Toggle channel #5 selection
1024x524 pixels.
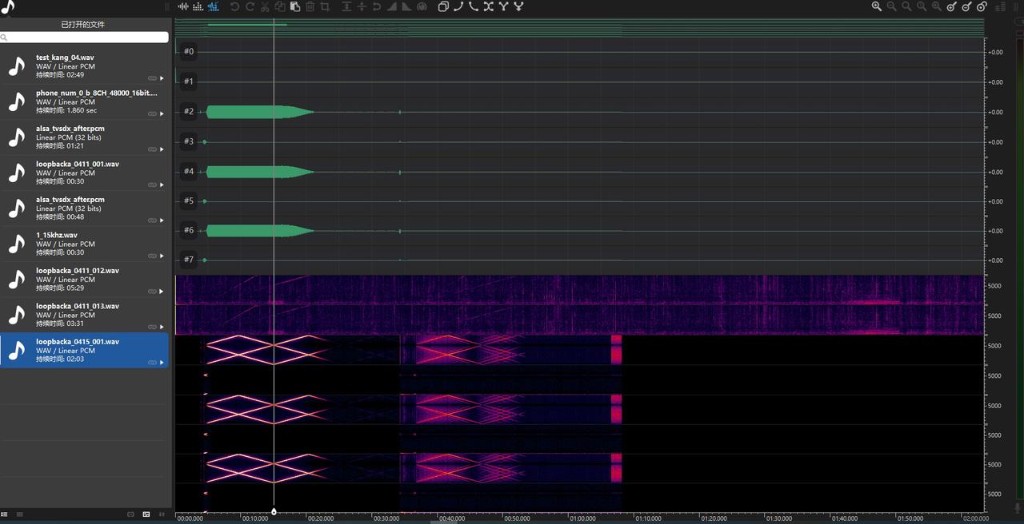click(x=189, y=201)
